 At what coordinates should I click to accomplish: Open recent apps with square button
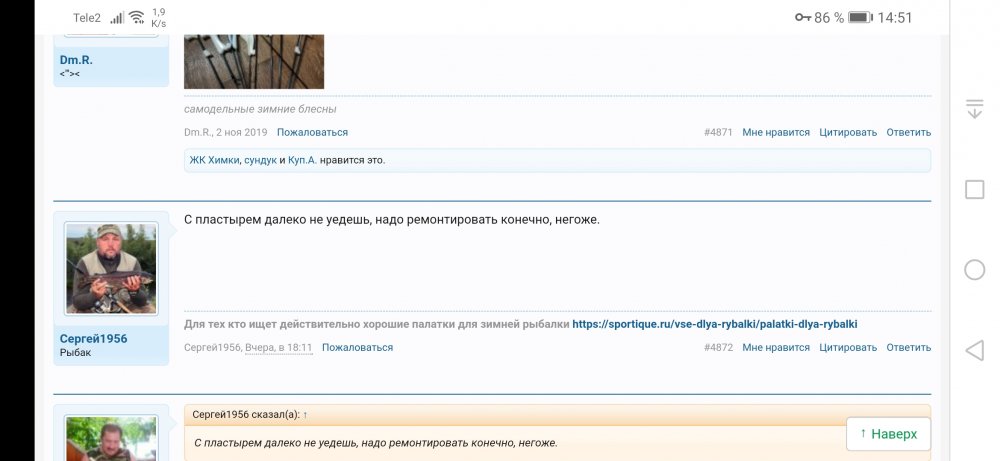coord(974,190)
